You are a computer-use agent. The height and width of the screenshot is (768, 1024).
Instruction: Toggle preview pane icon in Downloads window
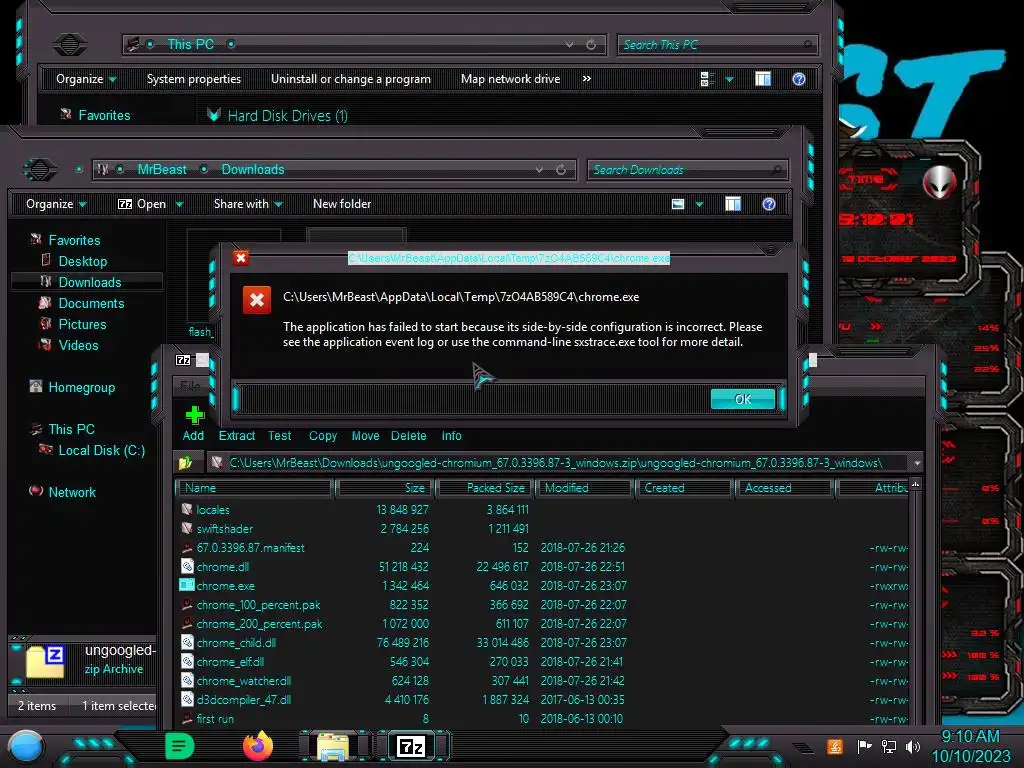point(733,204)
